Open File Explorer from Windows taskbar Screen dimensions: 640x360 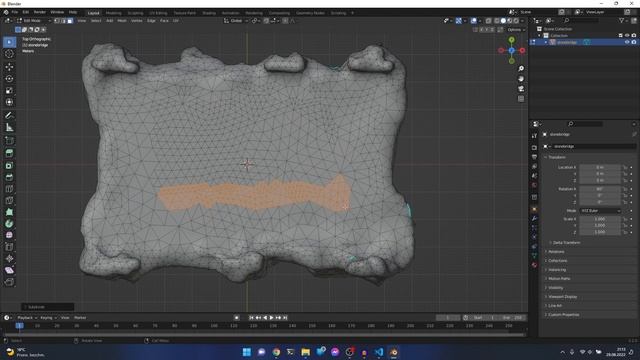tap(305, 352)
